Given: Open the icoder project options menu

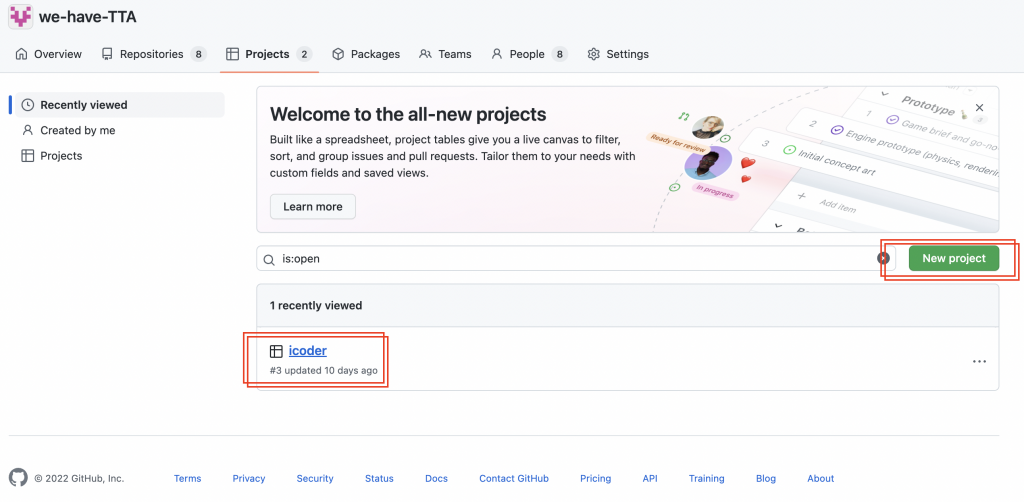Looking at the screenshot, I should (x=979, y=361).
